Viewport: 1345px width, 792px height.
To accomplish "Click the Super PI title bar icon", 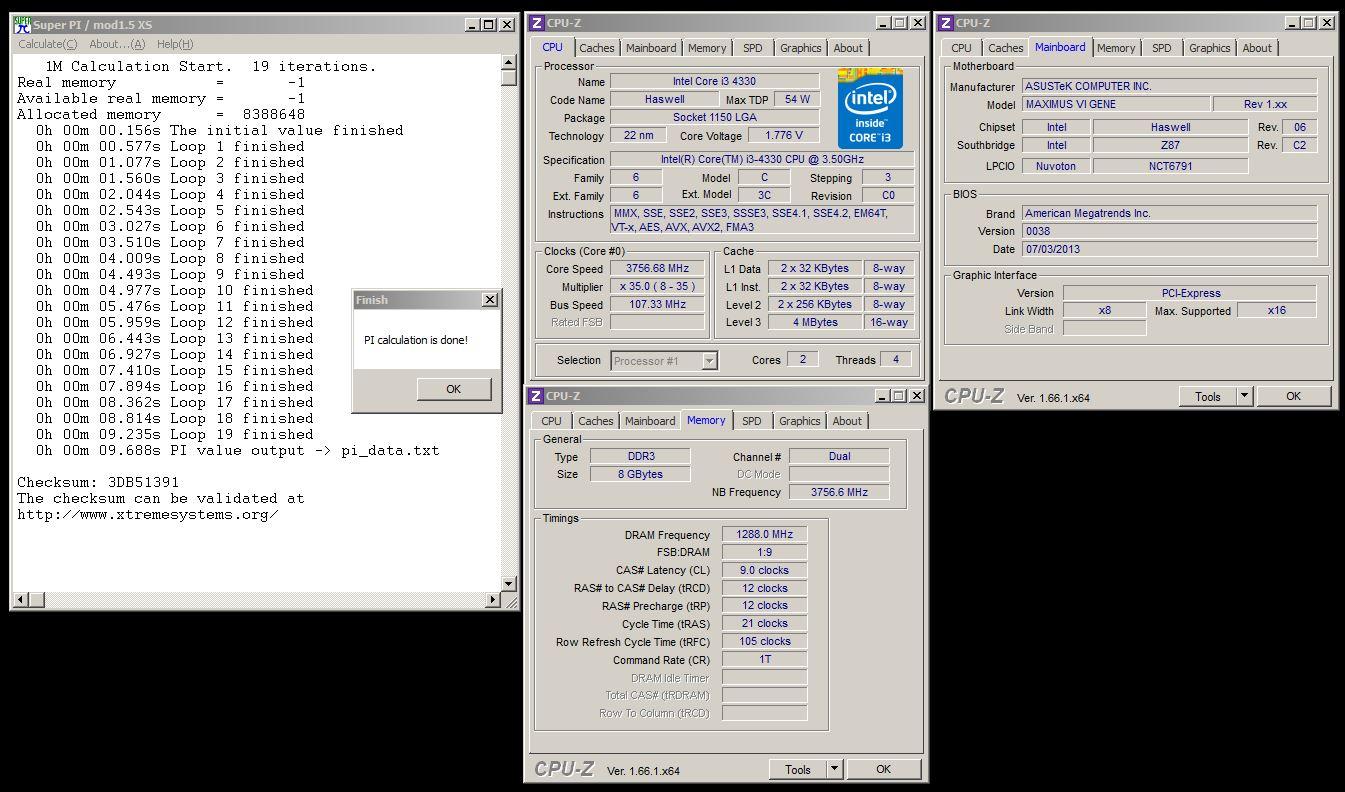I will [22, 24].
